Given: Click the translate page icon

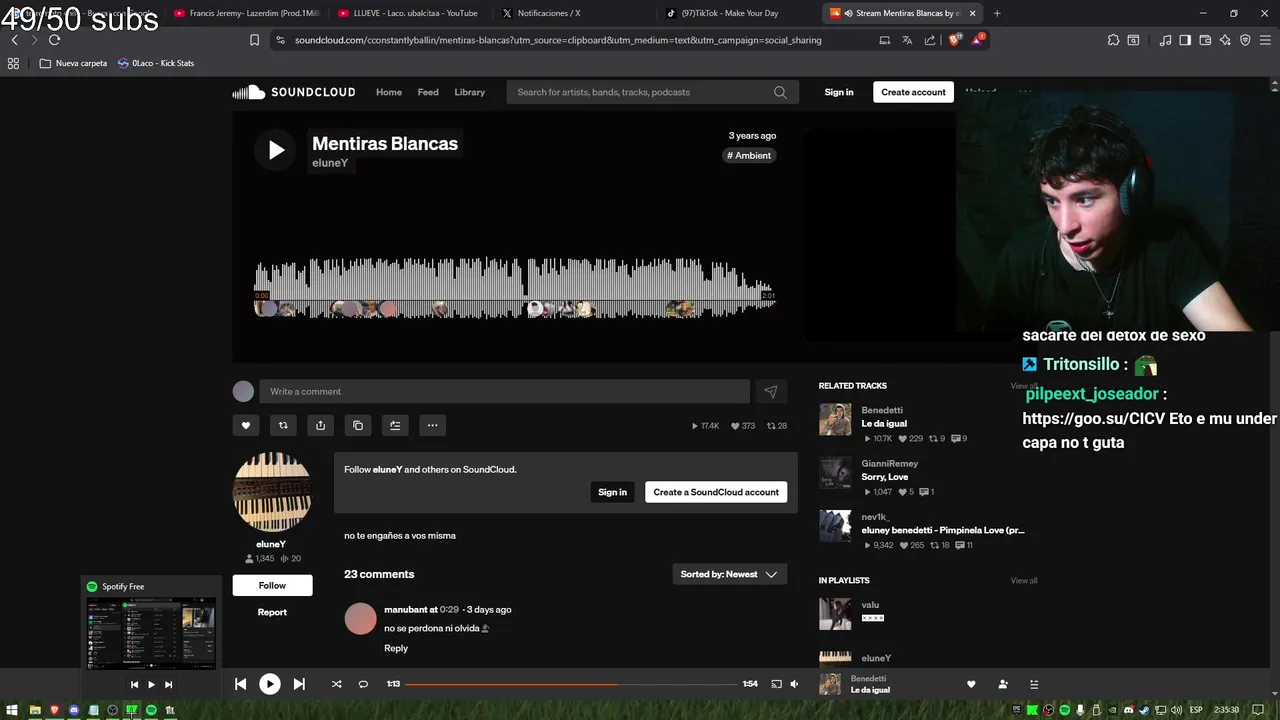Looking at the screenshot, I should coord(907,40).
